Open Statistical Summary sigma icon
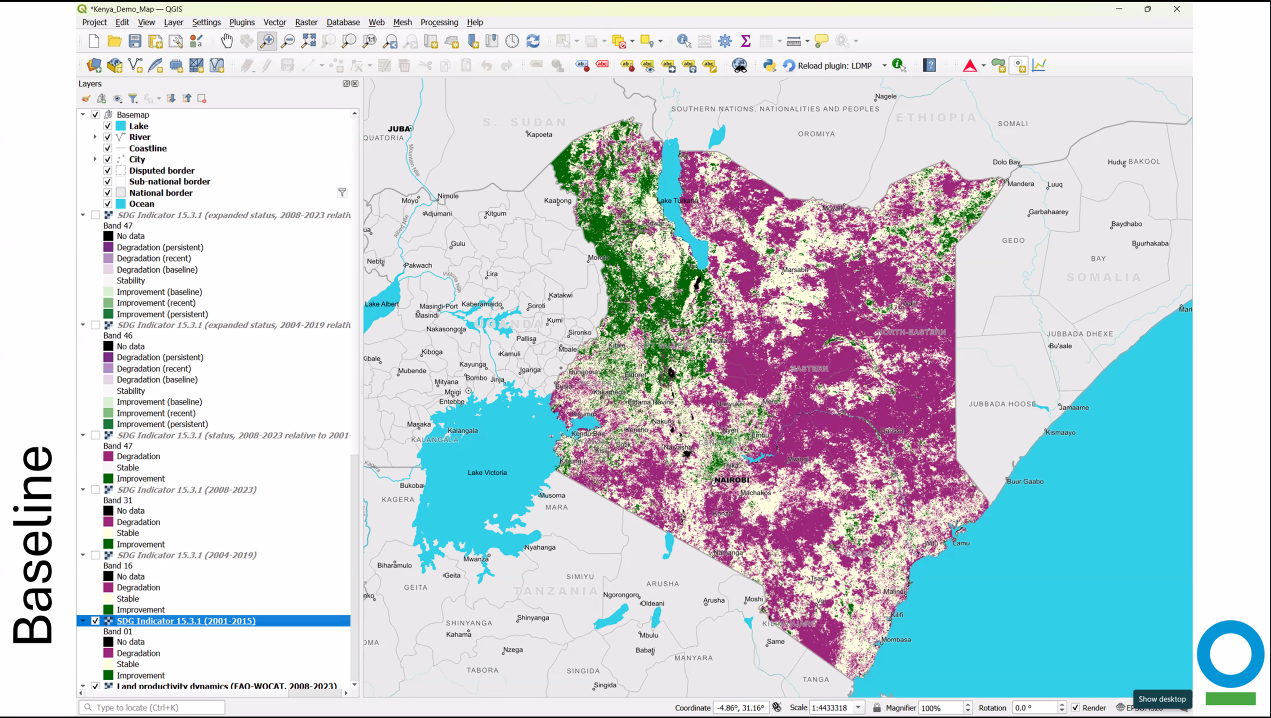This screenshot has height=718, width=1271. point(745,41)
